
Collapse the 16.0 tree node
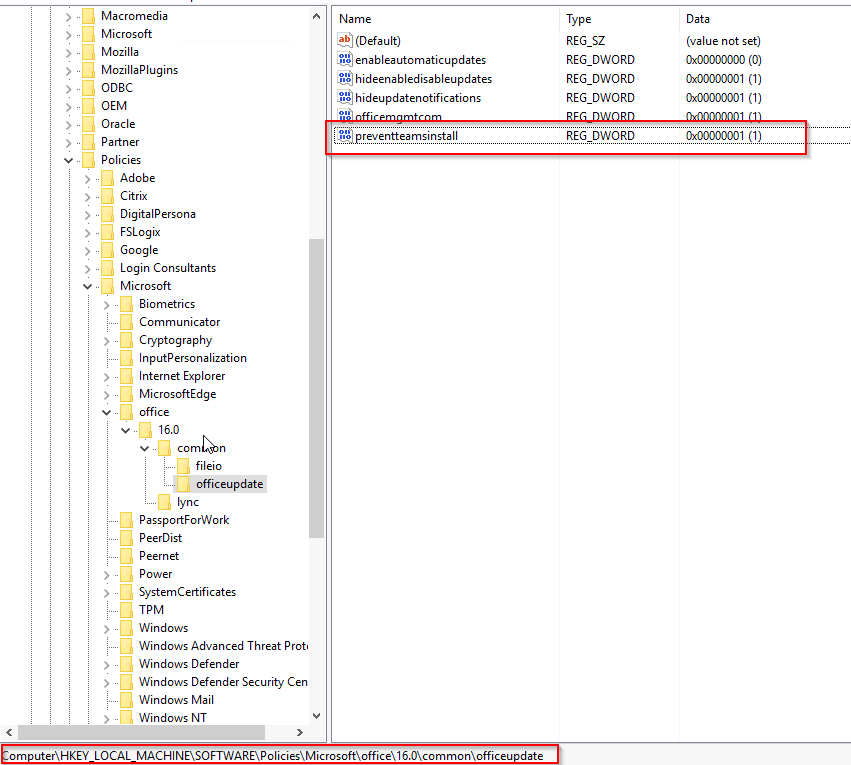pyautogui.click(x=125, y=430)
